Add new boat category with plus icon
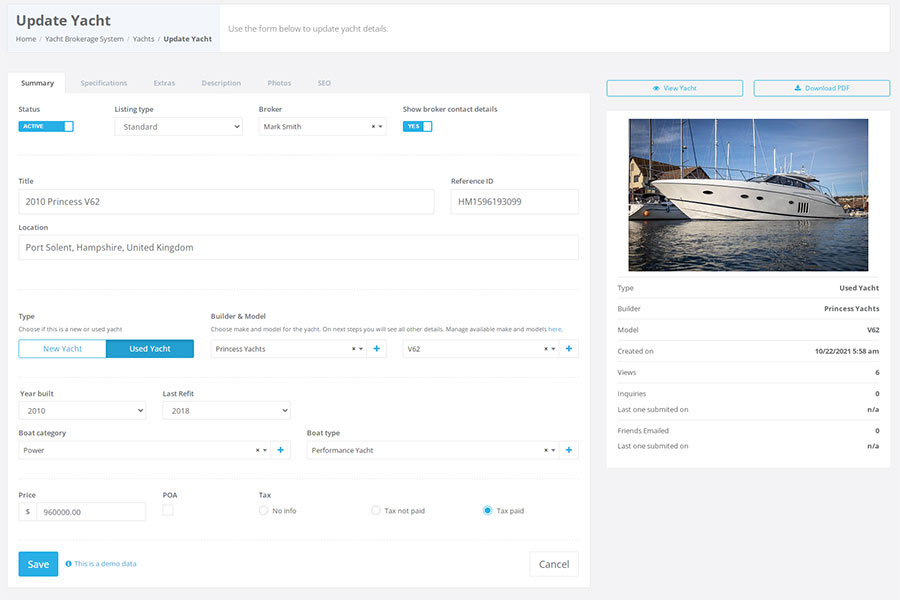 tap(280, 450)
